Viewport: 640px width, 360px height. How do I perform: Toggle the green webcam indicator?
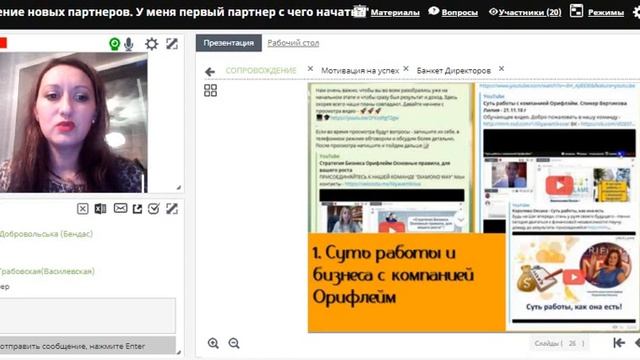click(115, 44)
